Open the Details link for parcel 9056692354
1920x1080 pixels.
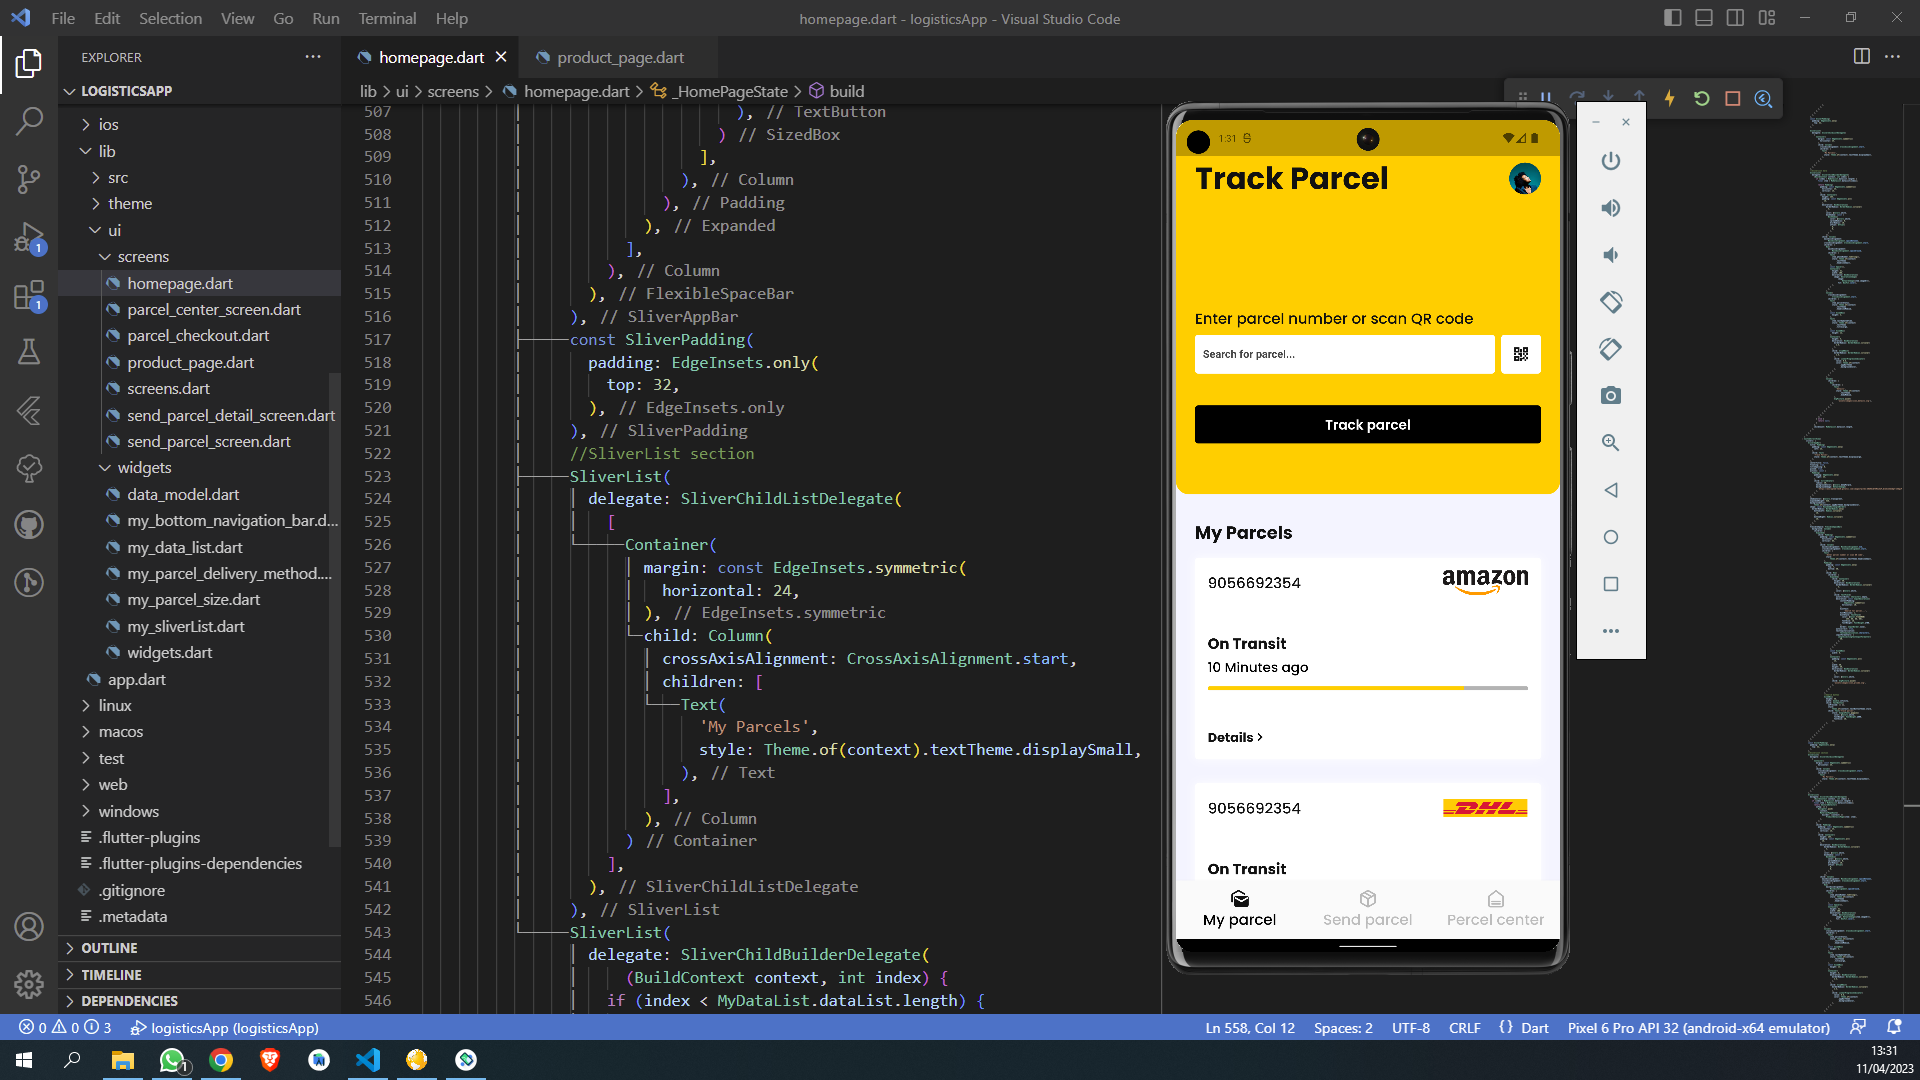pyautogui.click(x=1234, y=737)
